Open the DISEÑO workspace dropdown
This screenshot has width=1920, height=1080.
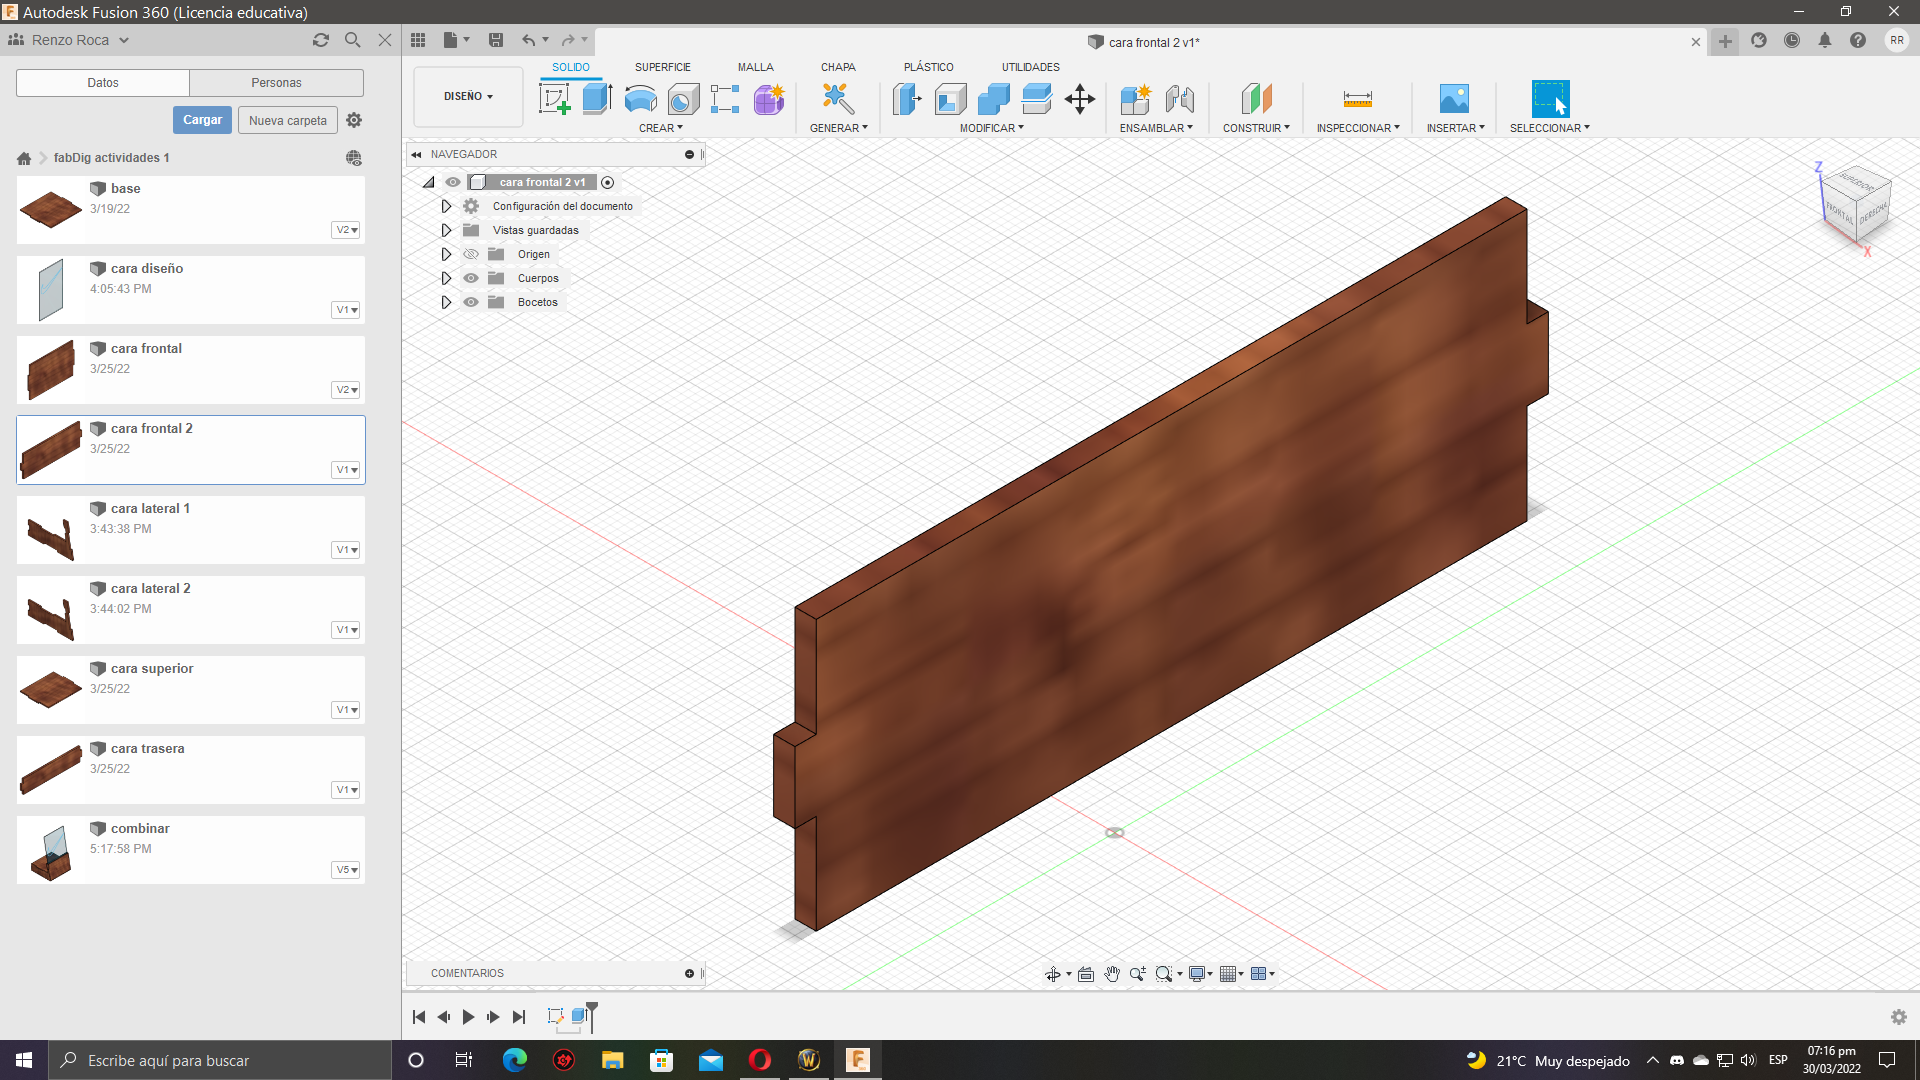point(468,97)
